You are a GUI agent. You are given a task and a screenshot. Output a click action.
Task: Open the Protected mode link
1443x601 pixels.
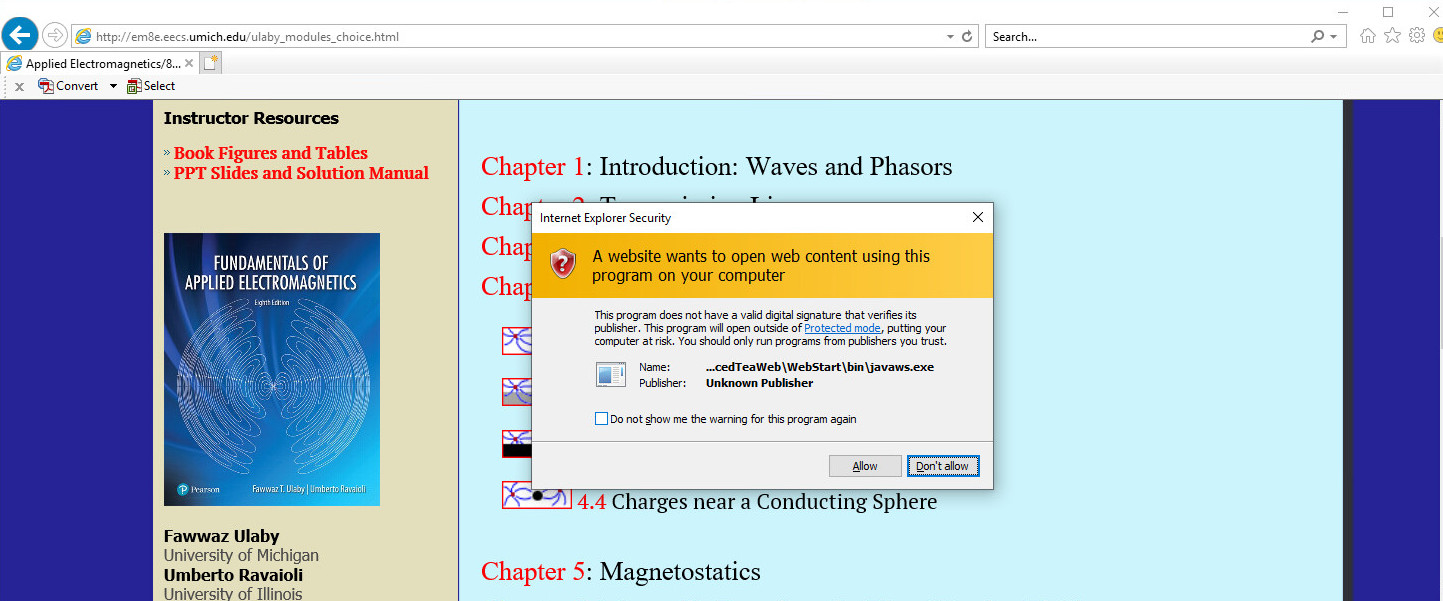(x=842, y=328)
